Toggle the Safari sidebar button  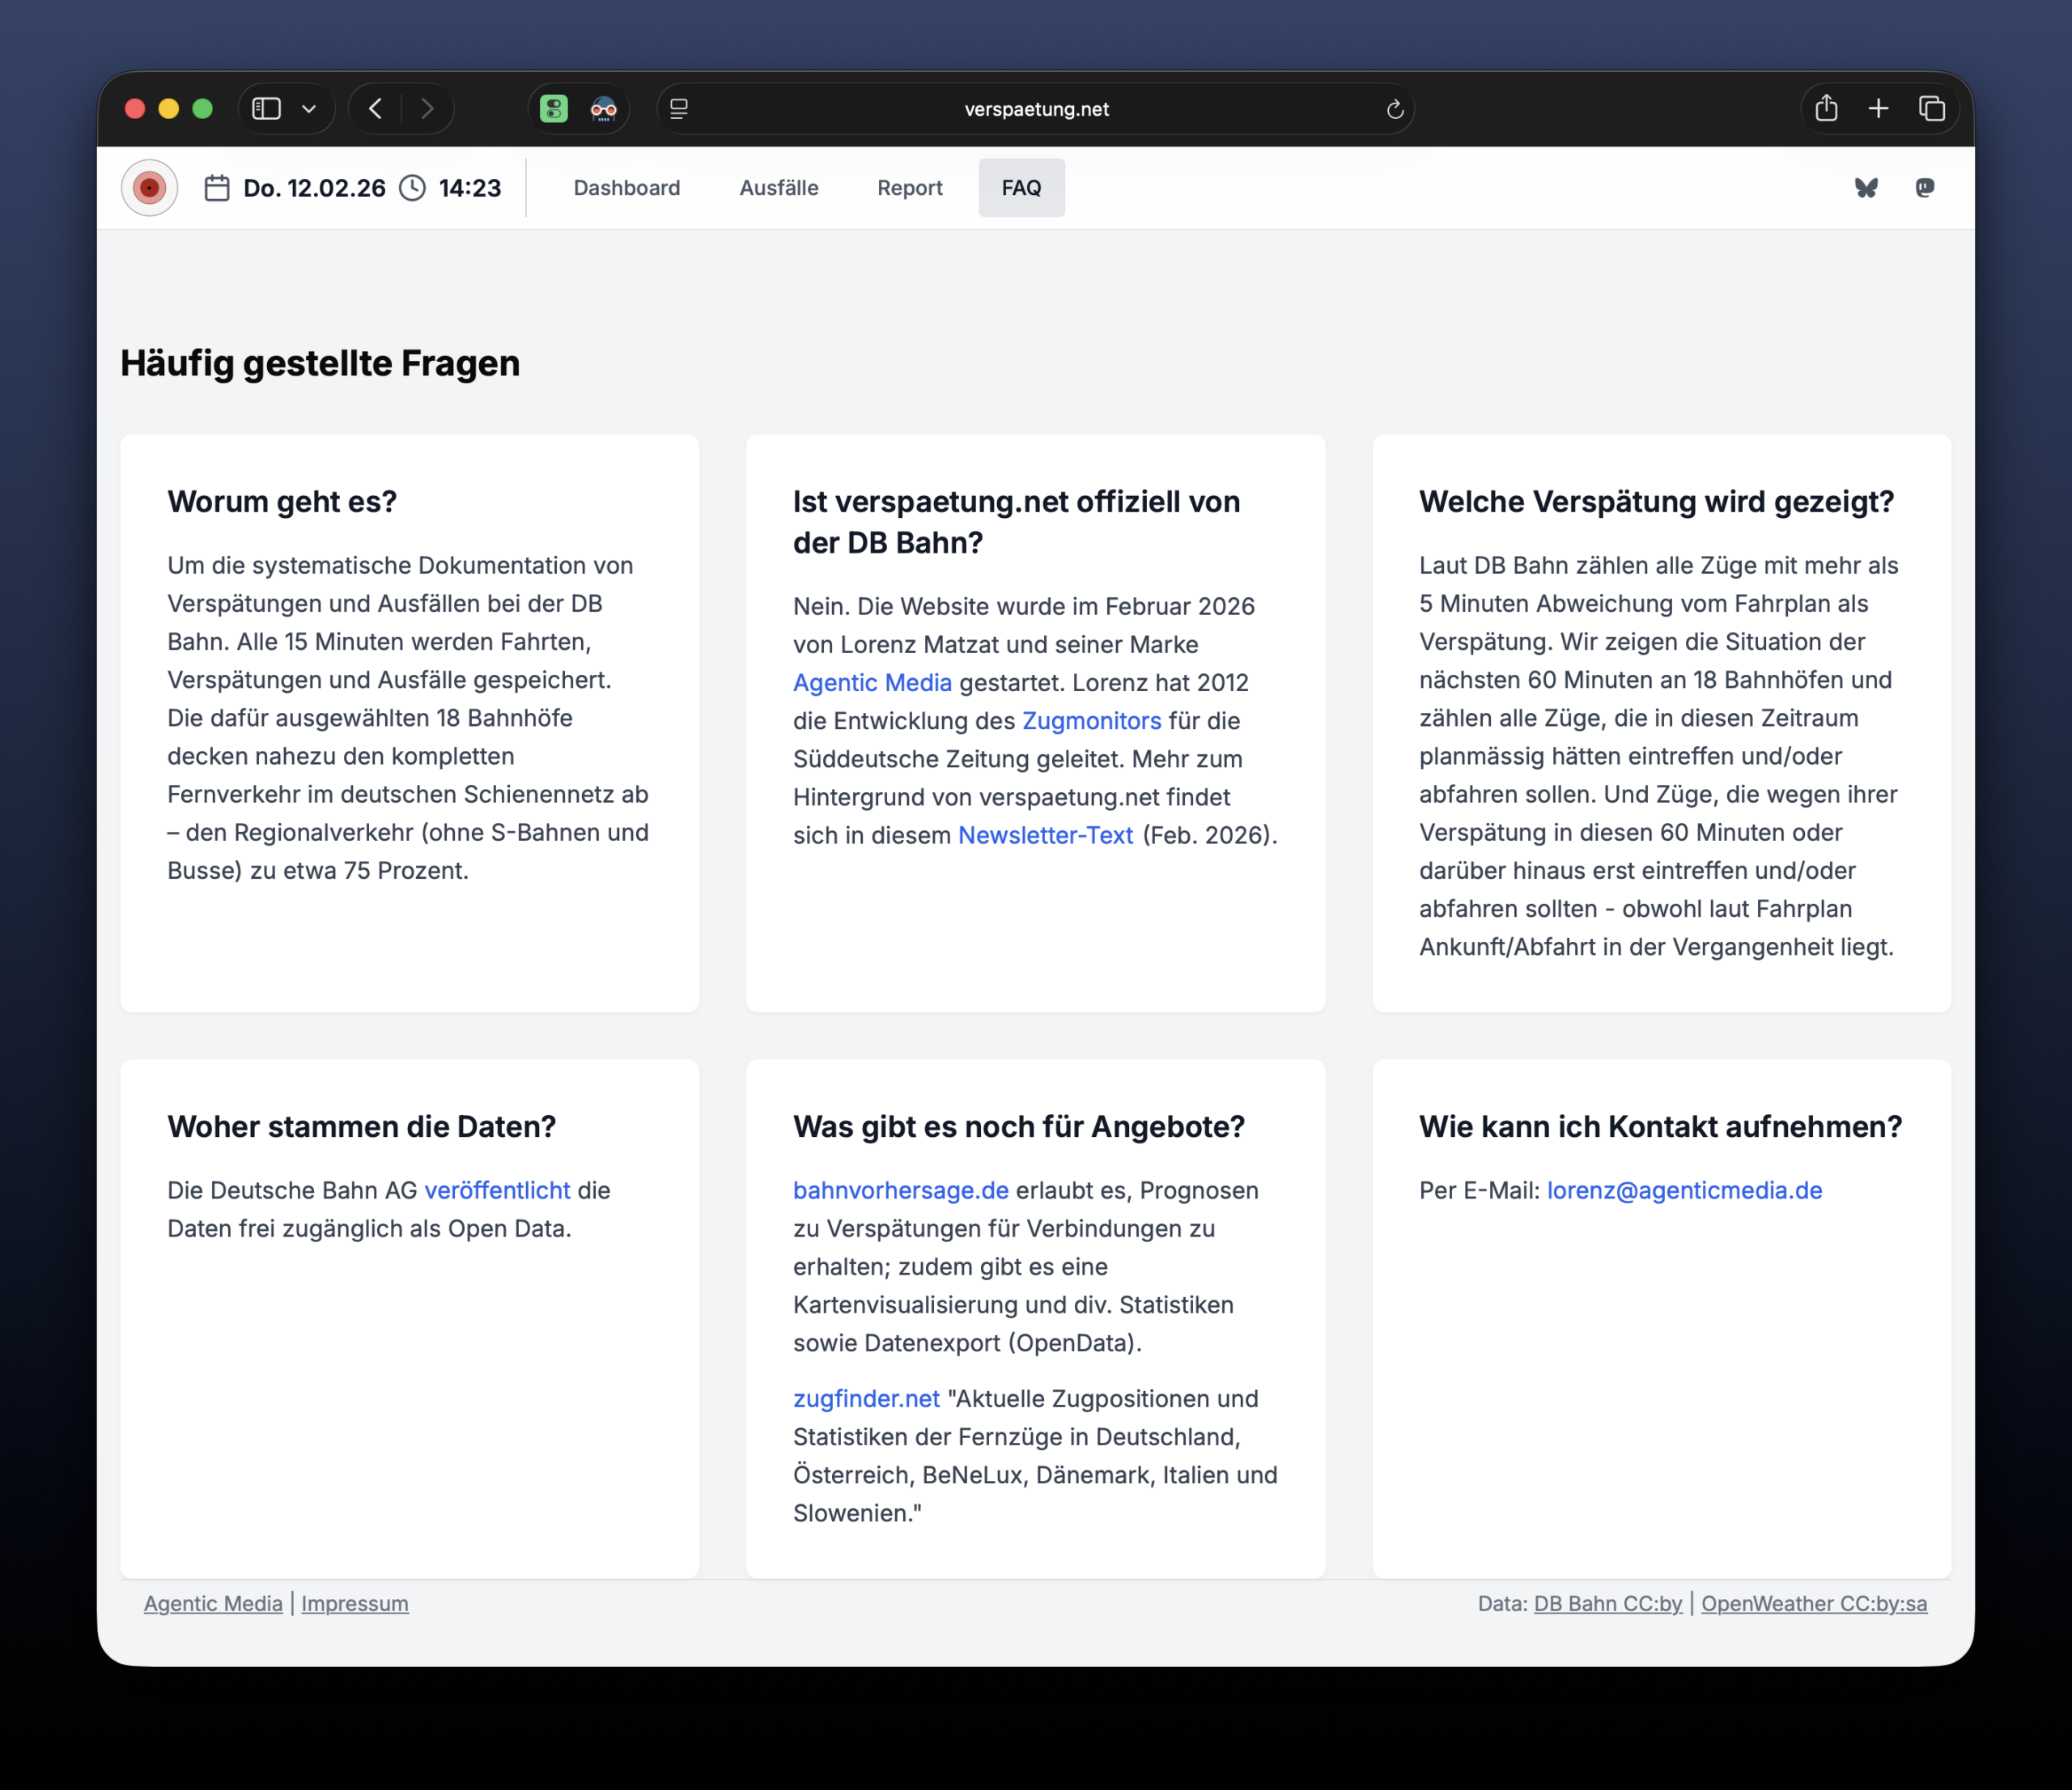click(267, 108)
